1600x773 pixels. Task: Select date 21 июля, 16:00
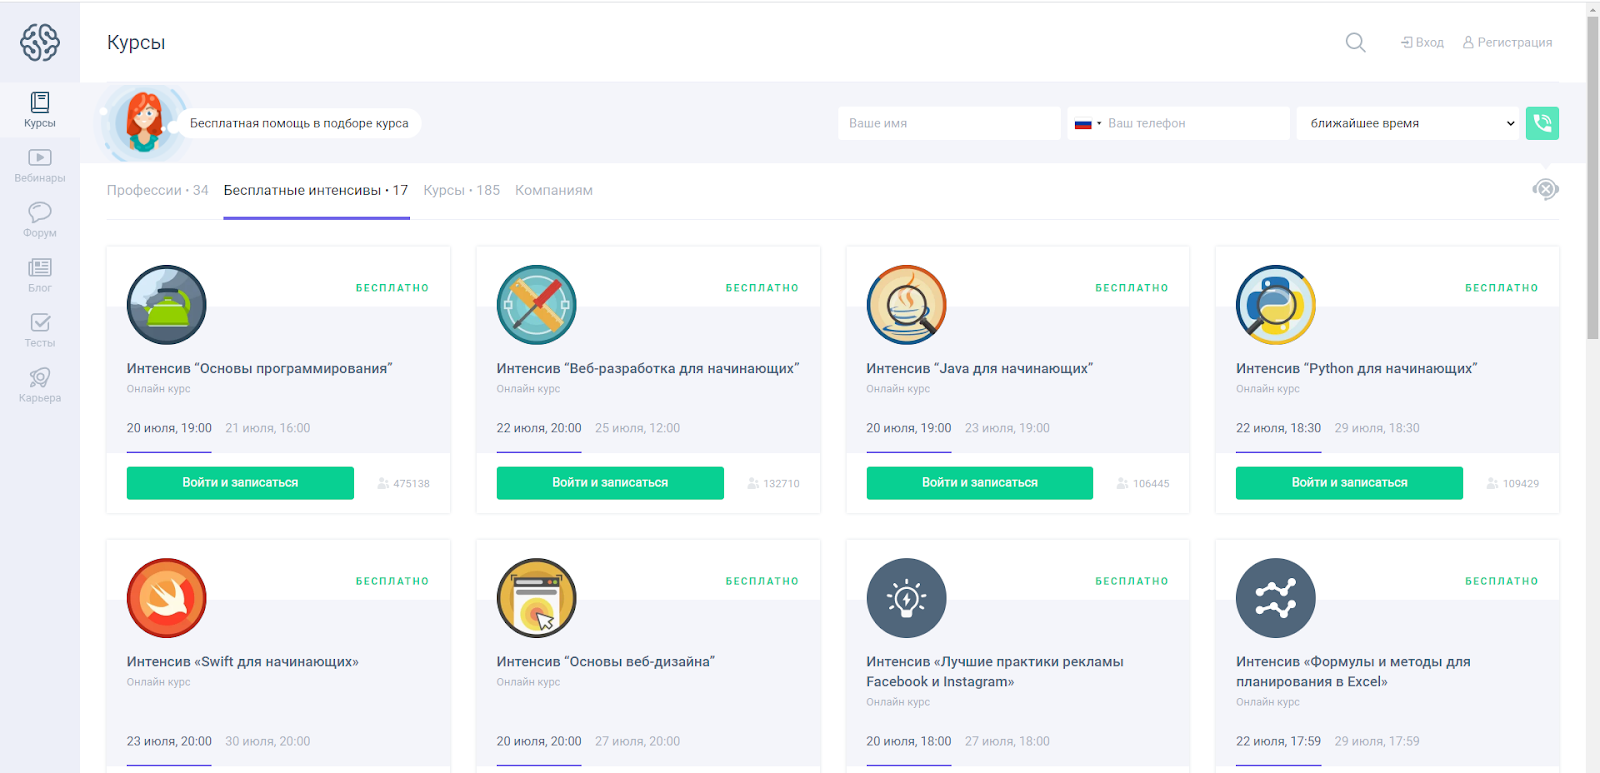[x=268, y=428]
